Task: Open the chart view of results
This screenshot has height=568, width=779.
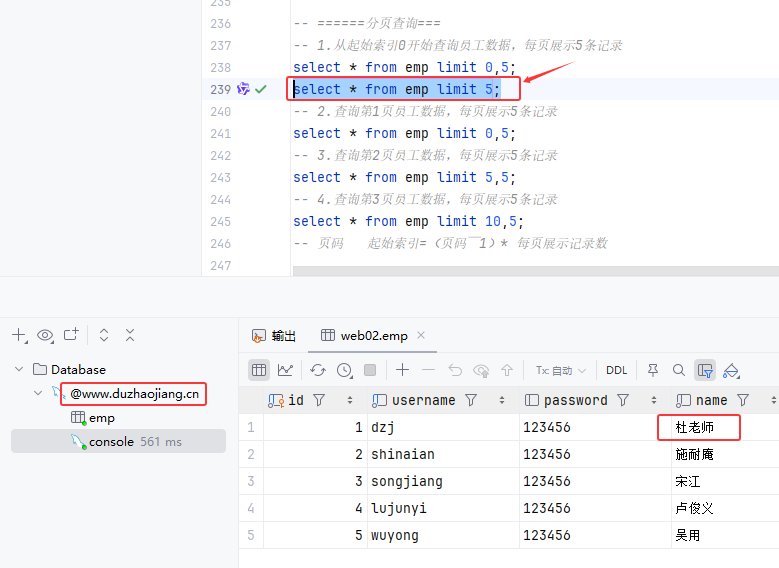Action: point(286,370)
